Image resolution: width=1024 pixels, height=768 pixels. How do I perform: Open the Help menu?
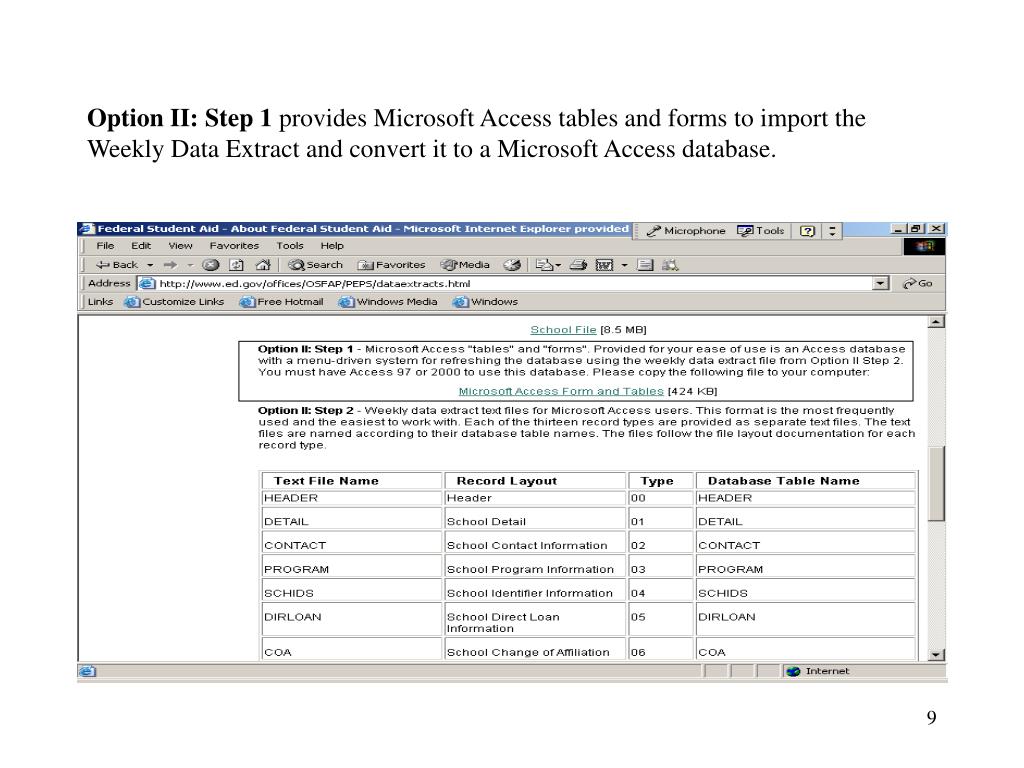click(x=332, y=246)
